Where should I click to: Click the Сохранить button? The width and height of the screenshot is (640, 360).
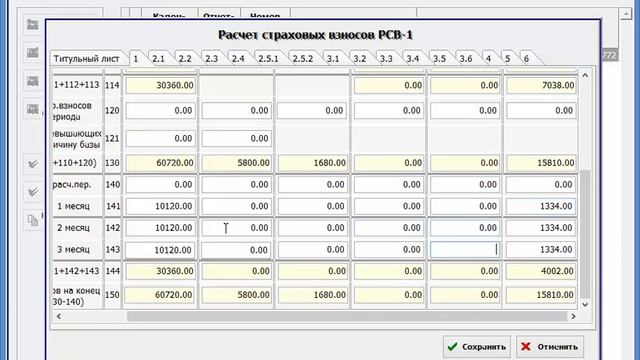click(477, 347)
